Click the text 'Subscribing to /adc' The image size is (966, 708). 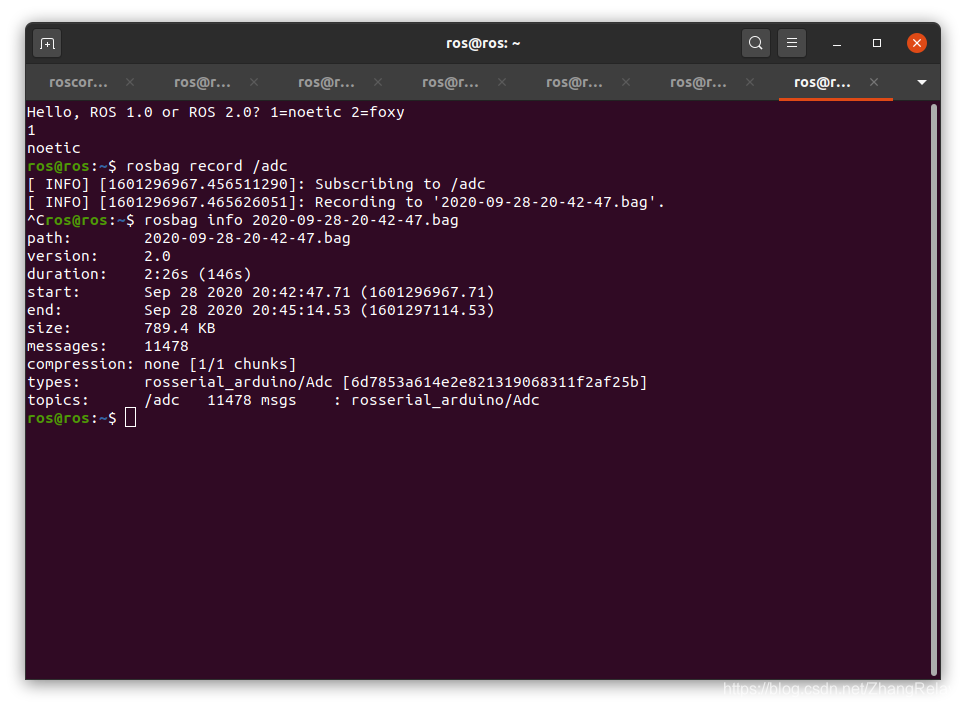(400, 184)
